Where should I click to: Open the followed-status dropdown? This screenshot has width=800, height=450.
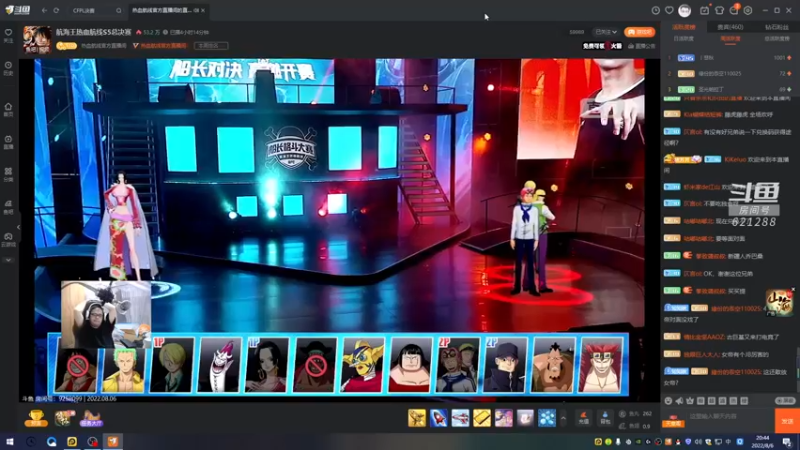coord(606,32)
